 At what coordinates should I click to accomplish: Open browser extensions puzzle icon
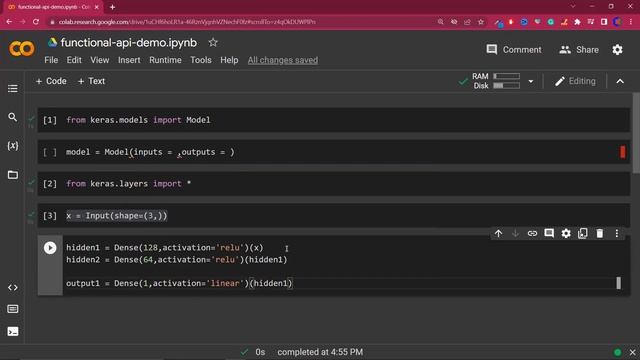pyautogui.click(x=577, y=22)
